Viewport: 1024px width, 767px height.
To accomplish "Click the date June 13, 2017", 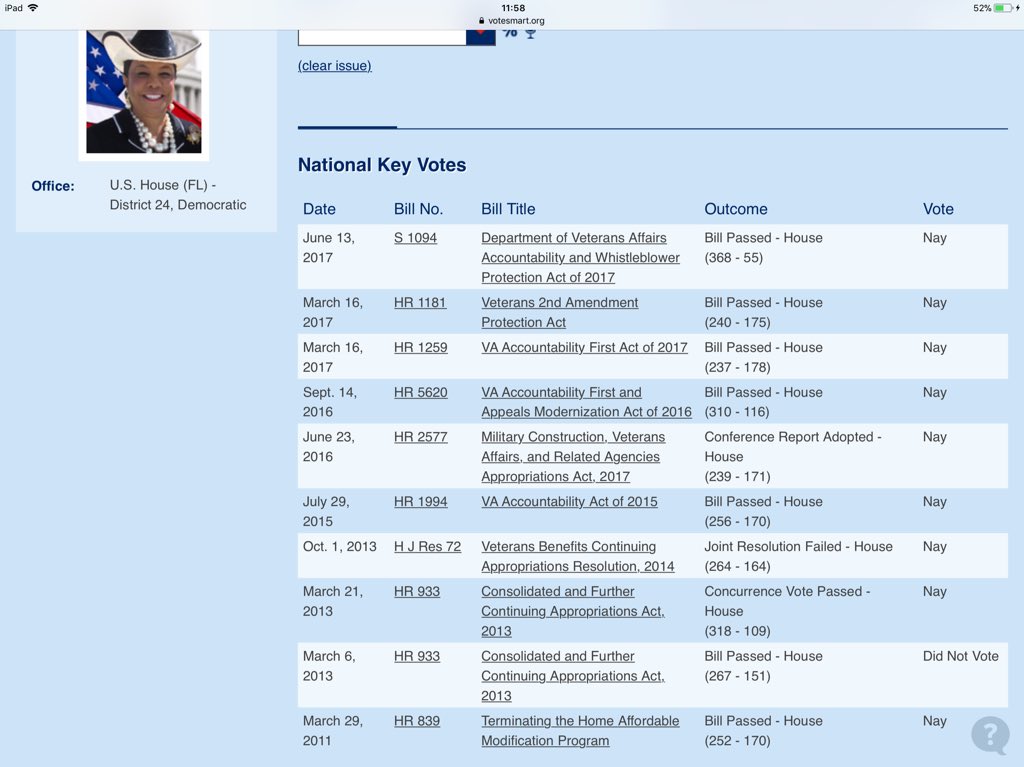I will 328,248.
